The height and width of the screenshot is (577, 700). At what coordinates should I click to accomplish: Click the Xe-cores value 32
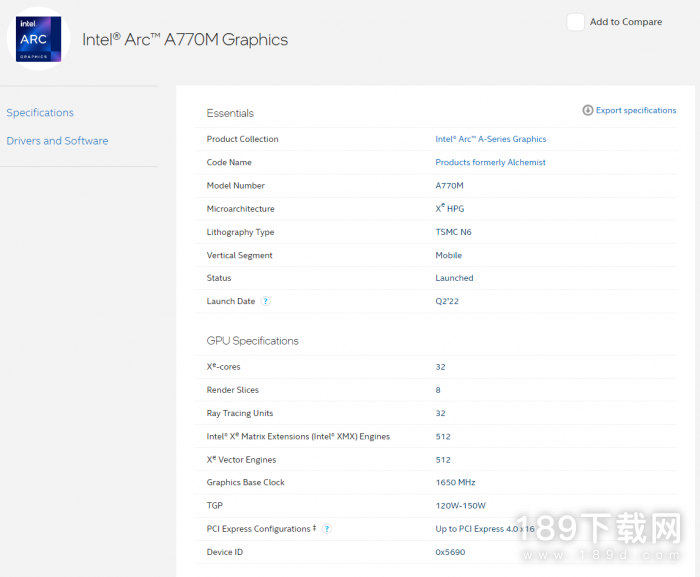pos(440,367)
